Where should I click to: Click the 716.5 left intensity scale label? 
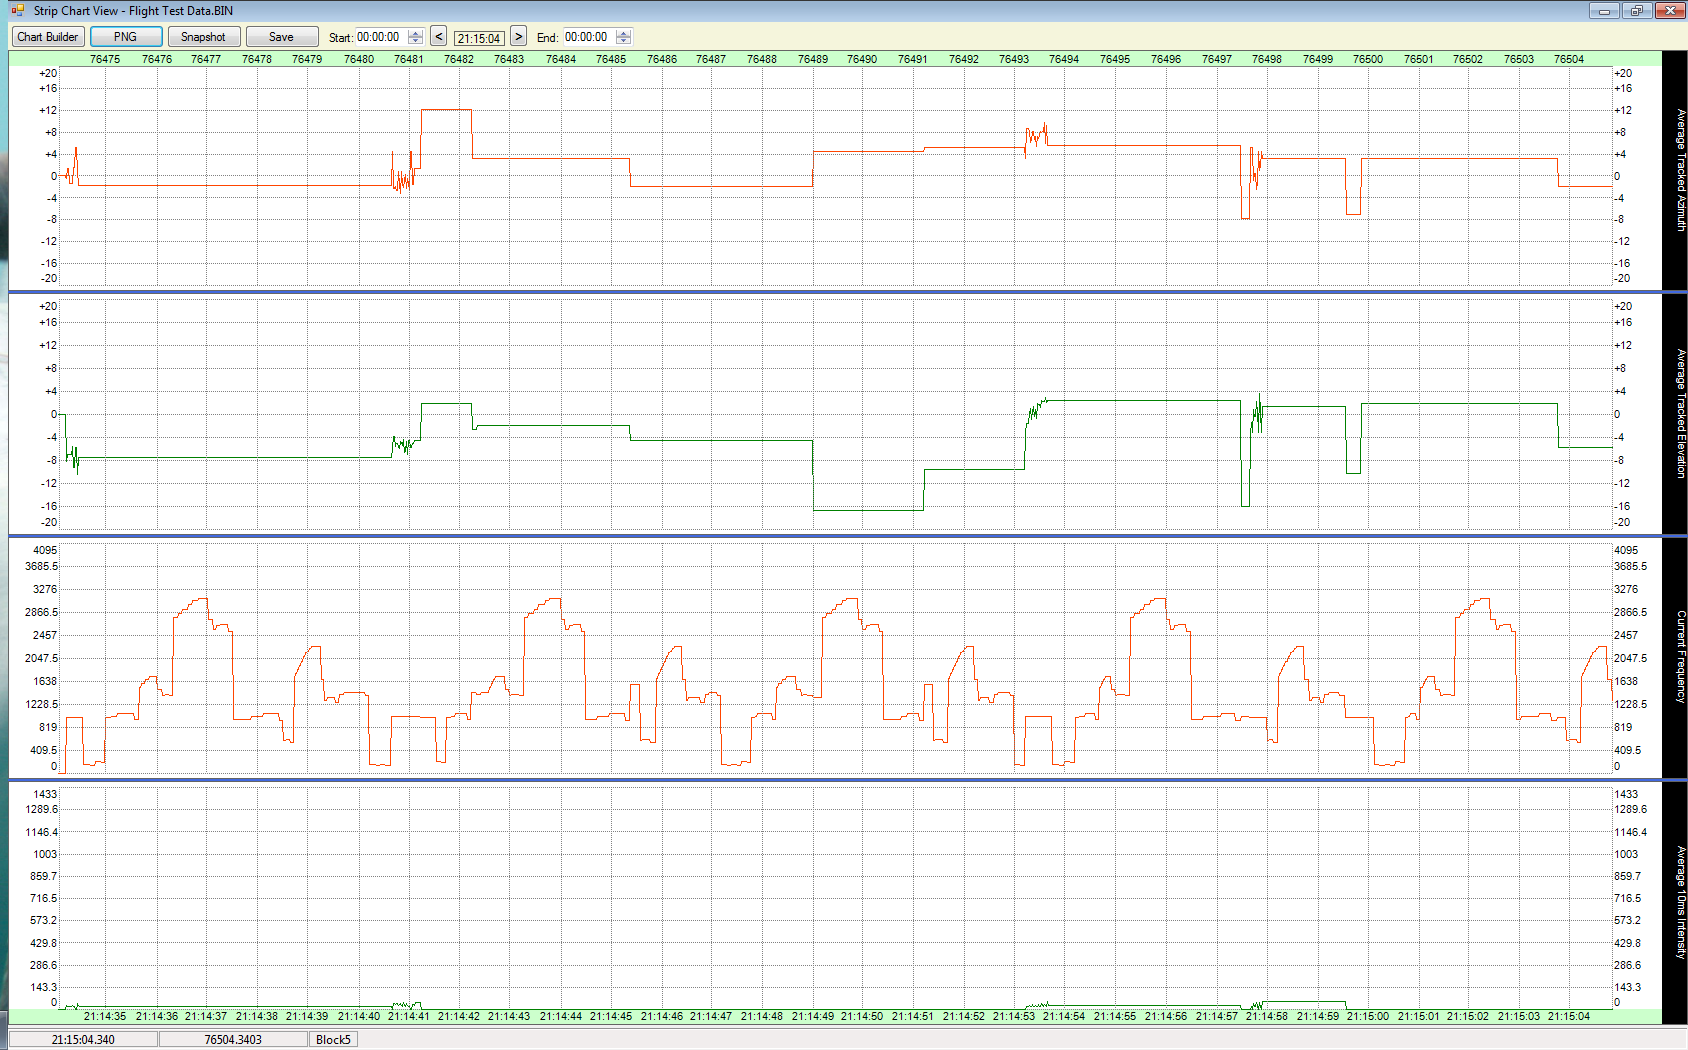[43, 898]
